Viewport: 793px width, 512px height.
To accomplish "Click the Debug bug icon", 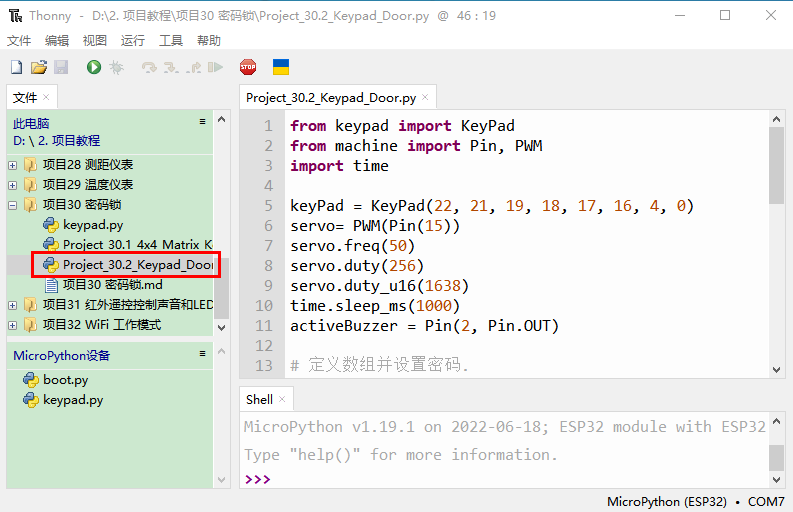I will [116, 67].
